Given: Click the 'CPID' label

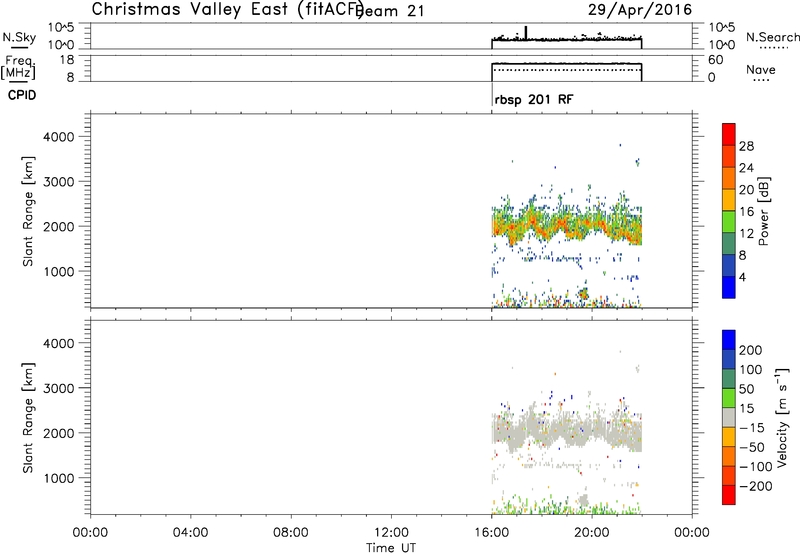Looking at the screenshot, I should [22, 95].
